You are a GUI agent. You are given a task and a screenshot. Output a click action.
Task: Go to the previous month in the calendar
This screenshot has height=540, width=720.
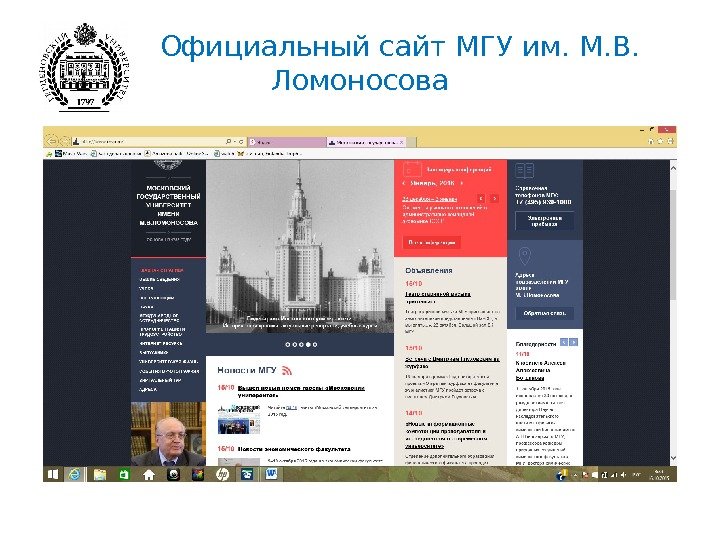pyautogui.click(x=404, y=183)
